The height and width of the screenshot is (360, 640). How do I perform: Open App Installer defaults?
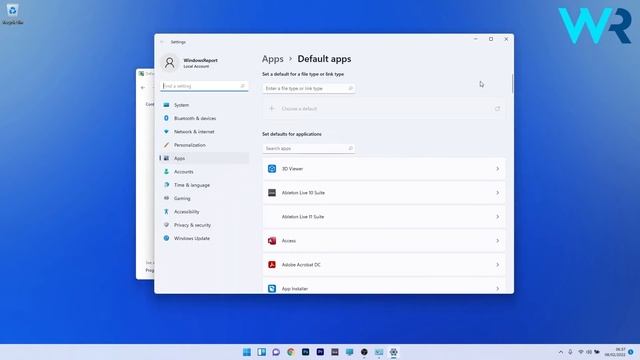click(x=384, y=286)
